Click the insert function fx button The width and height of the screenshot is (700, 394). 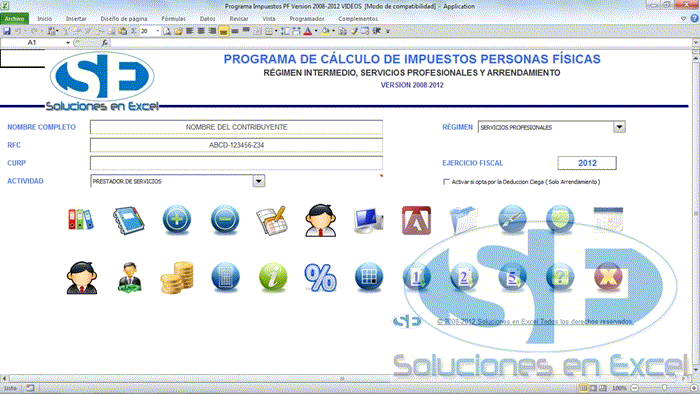click(x=104, y=43)
